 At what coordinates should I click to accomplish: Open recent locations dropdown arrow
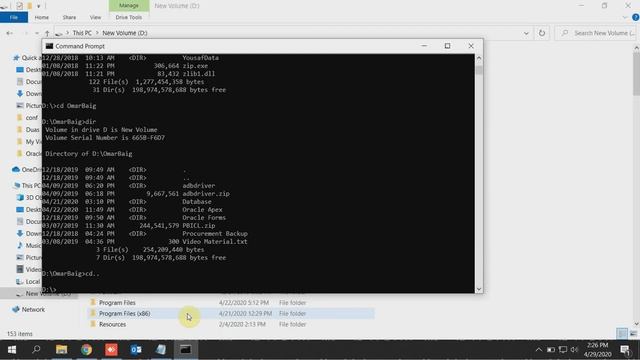[x=37, y=33]
